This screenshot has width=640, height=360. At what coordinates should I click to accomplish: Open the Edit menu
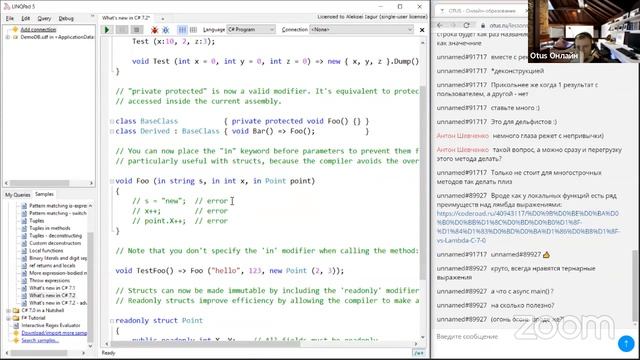(x=26, y=18)
